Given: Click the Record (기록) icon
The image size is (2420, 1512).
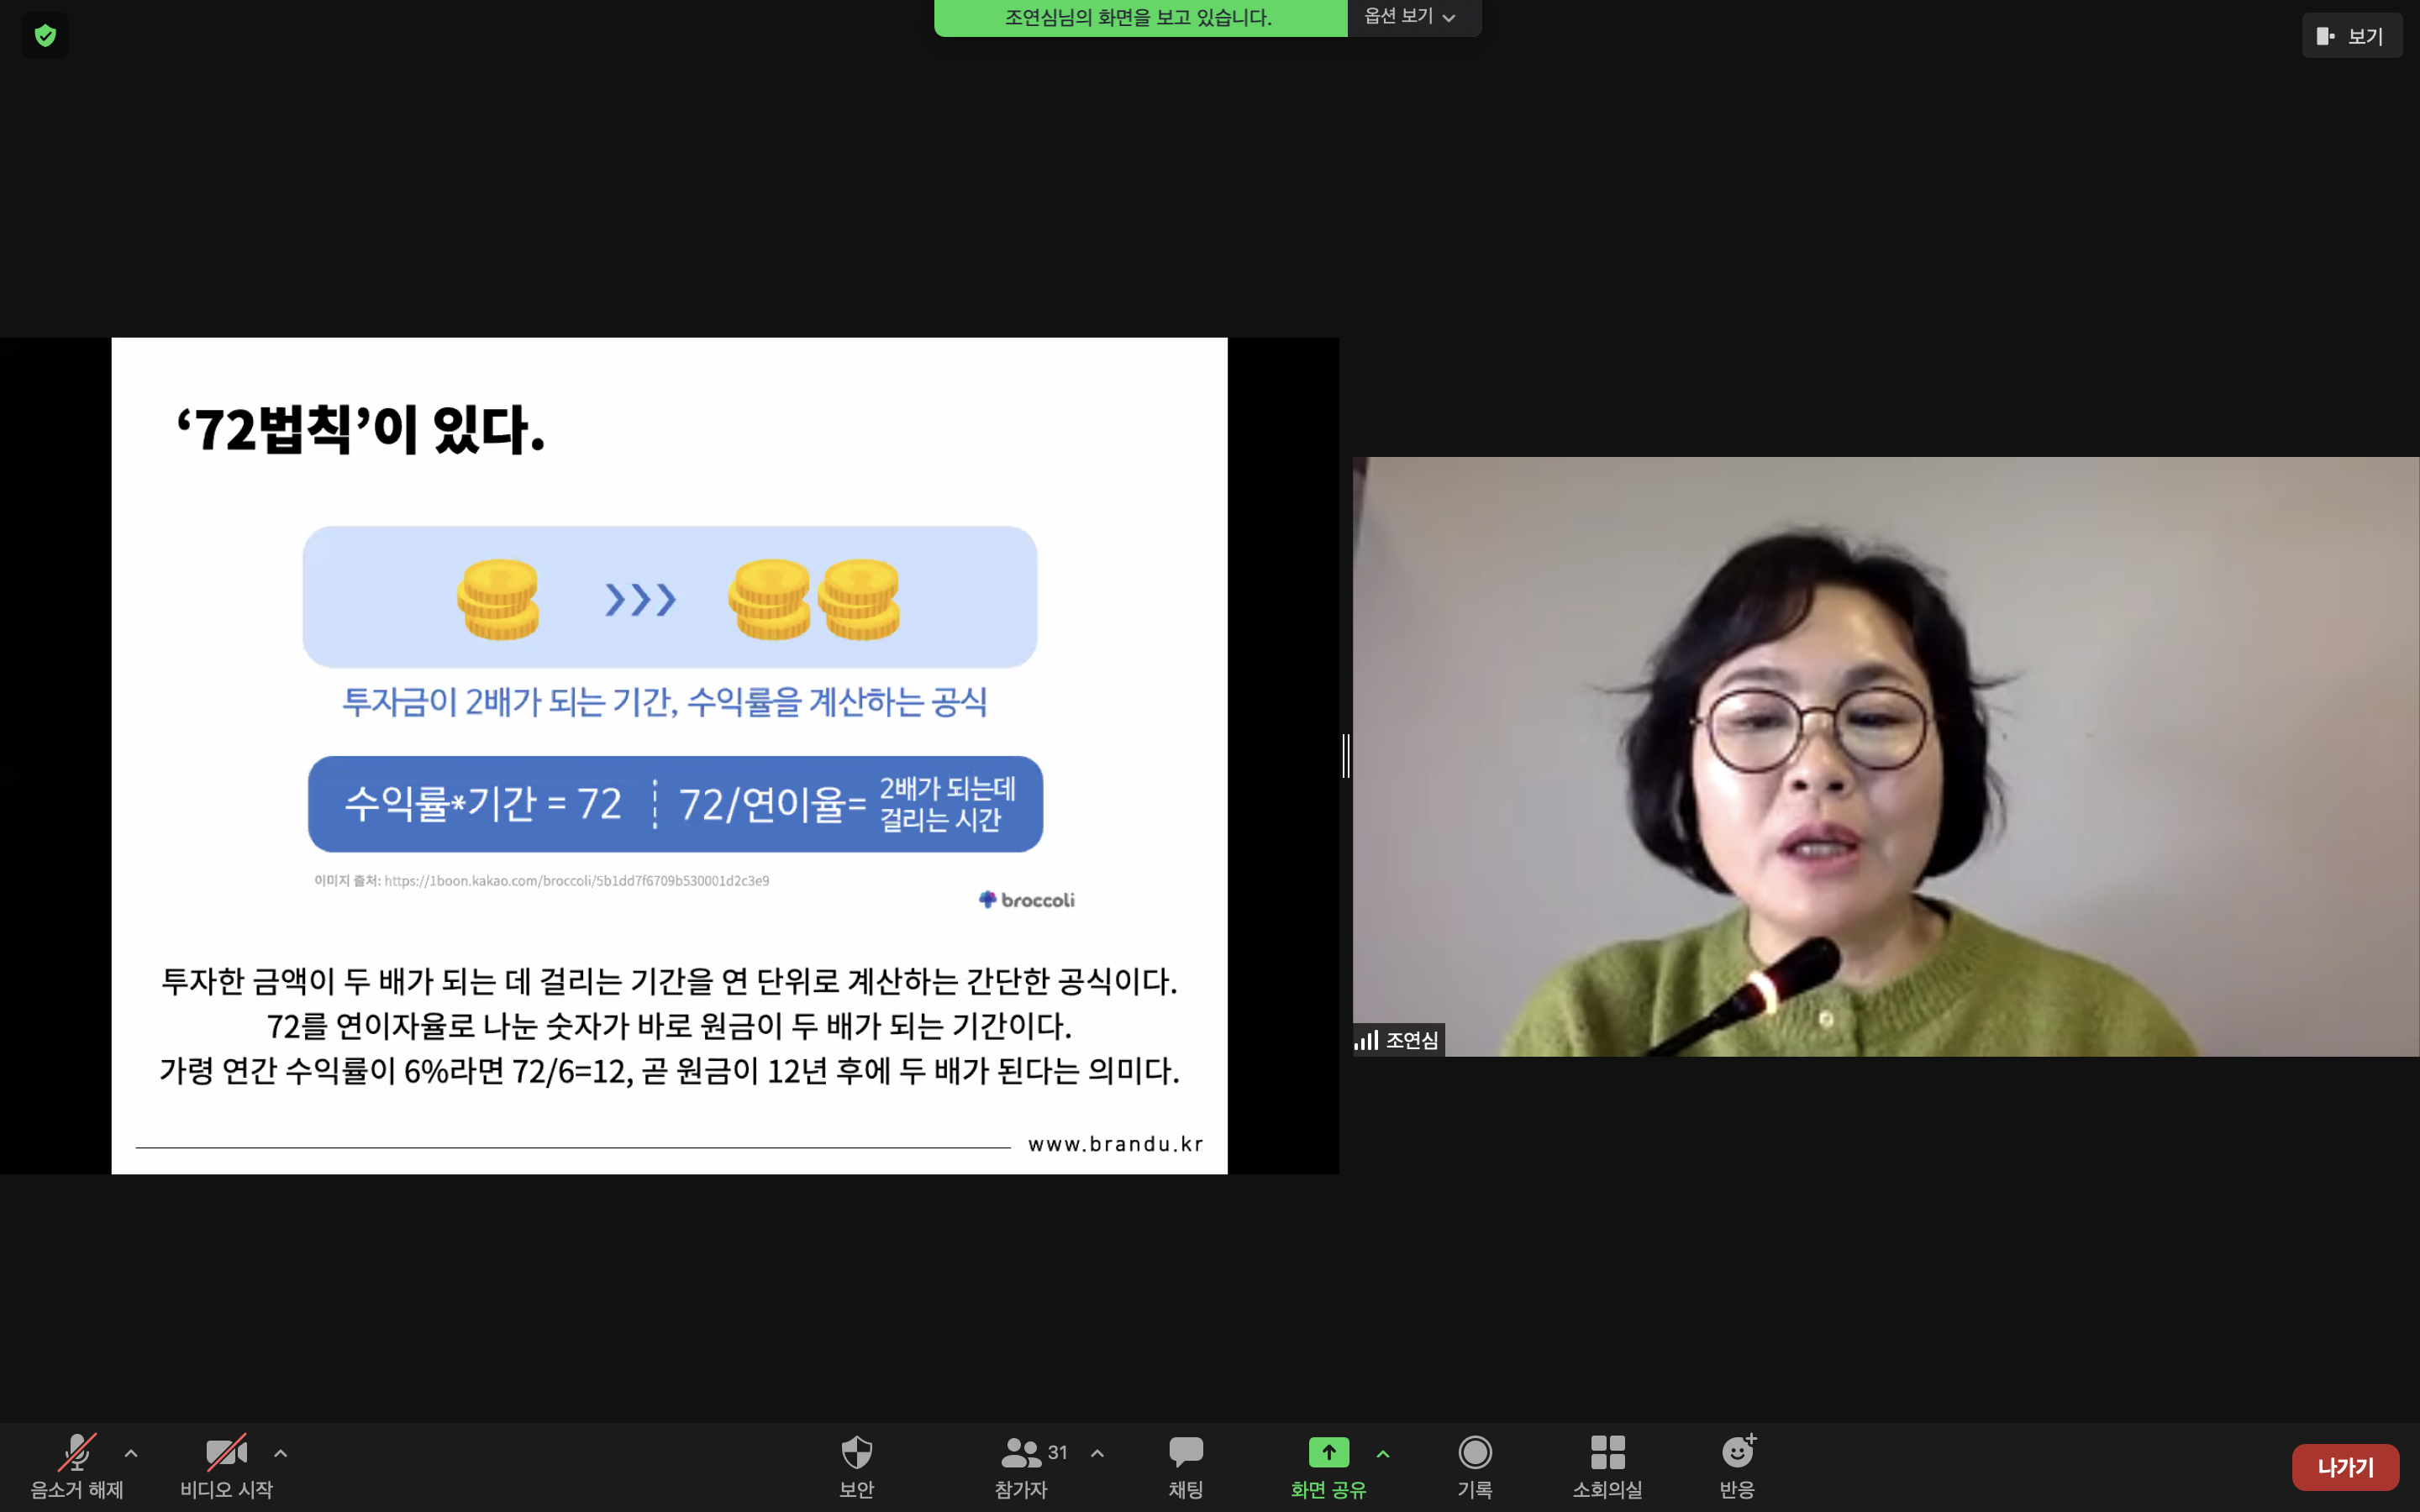Looking at the screenshot, I should coord(1475,1452).
